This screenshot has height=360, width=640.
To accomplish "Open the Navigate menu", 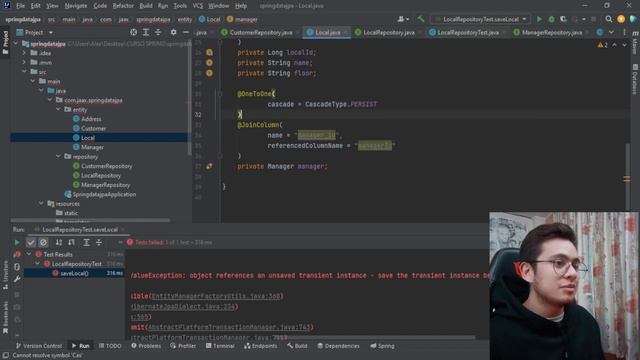I will click(x=76, y=6).
